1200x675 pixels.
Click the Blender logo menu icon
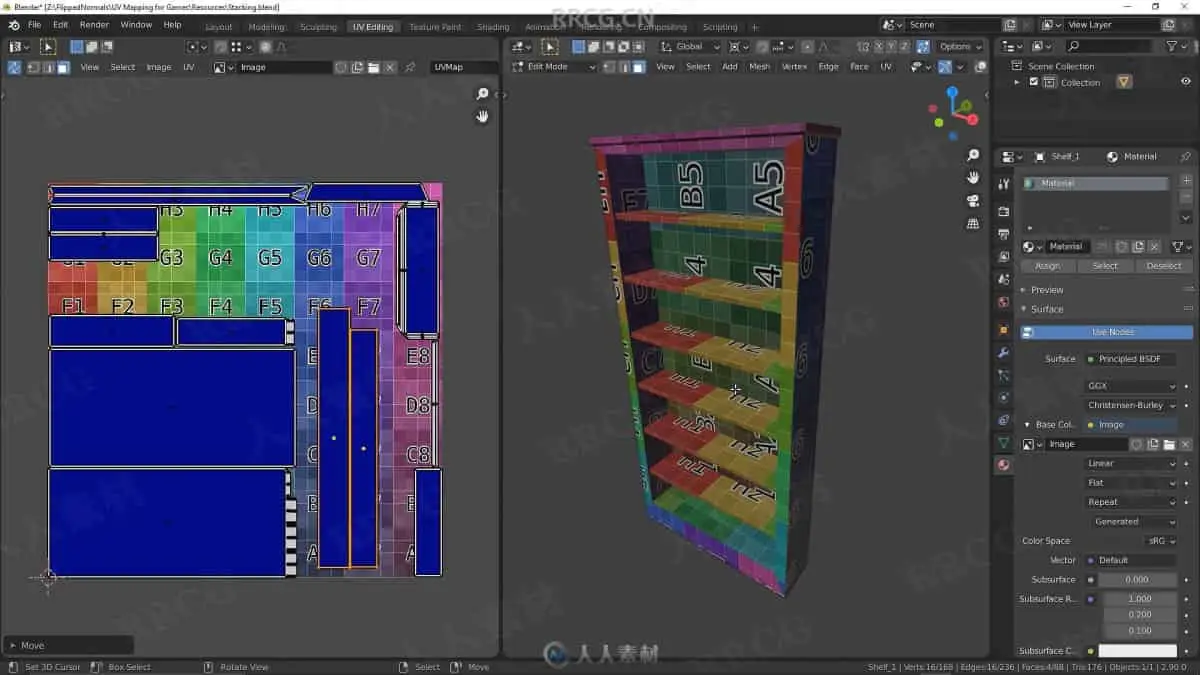tap(13, 24)
